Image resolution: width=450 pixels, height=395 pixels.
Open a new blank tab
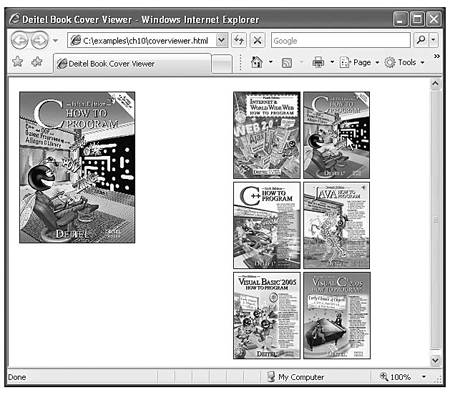coord(222,64)
